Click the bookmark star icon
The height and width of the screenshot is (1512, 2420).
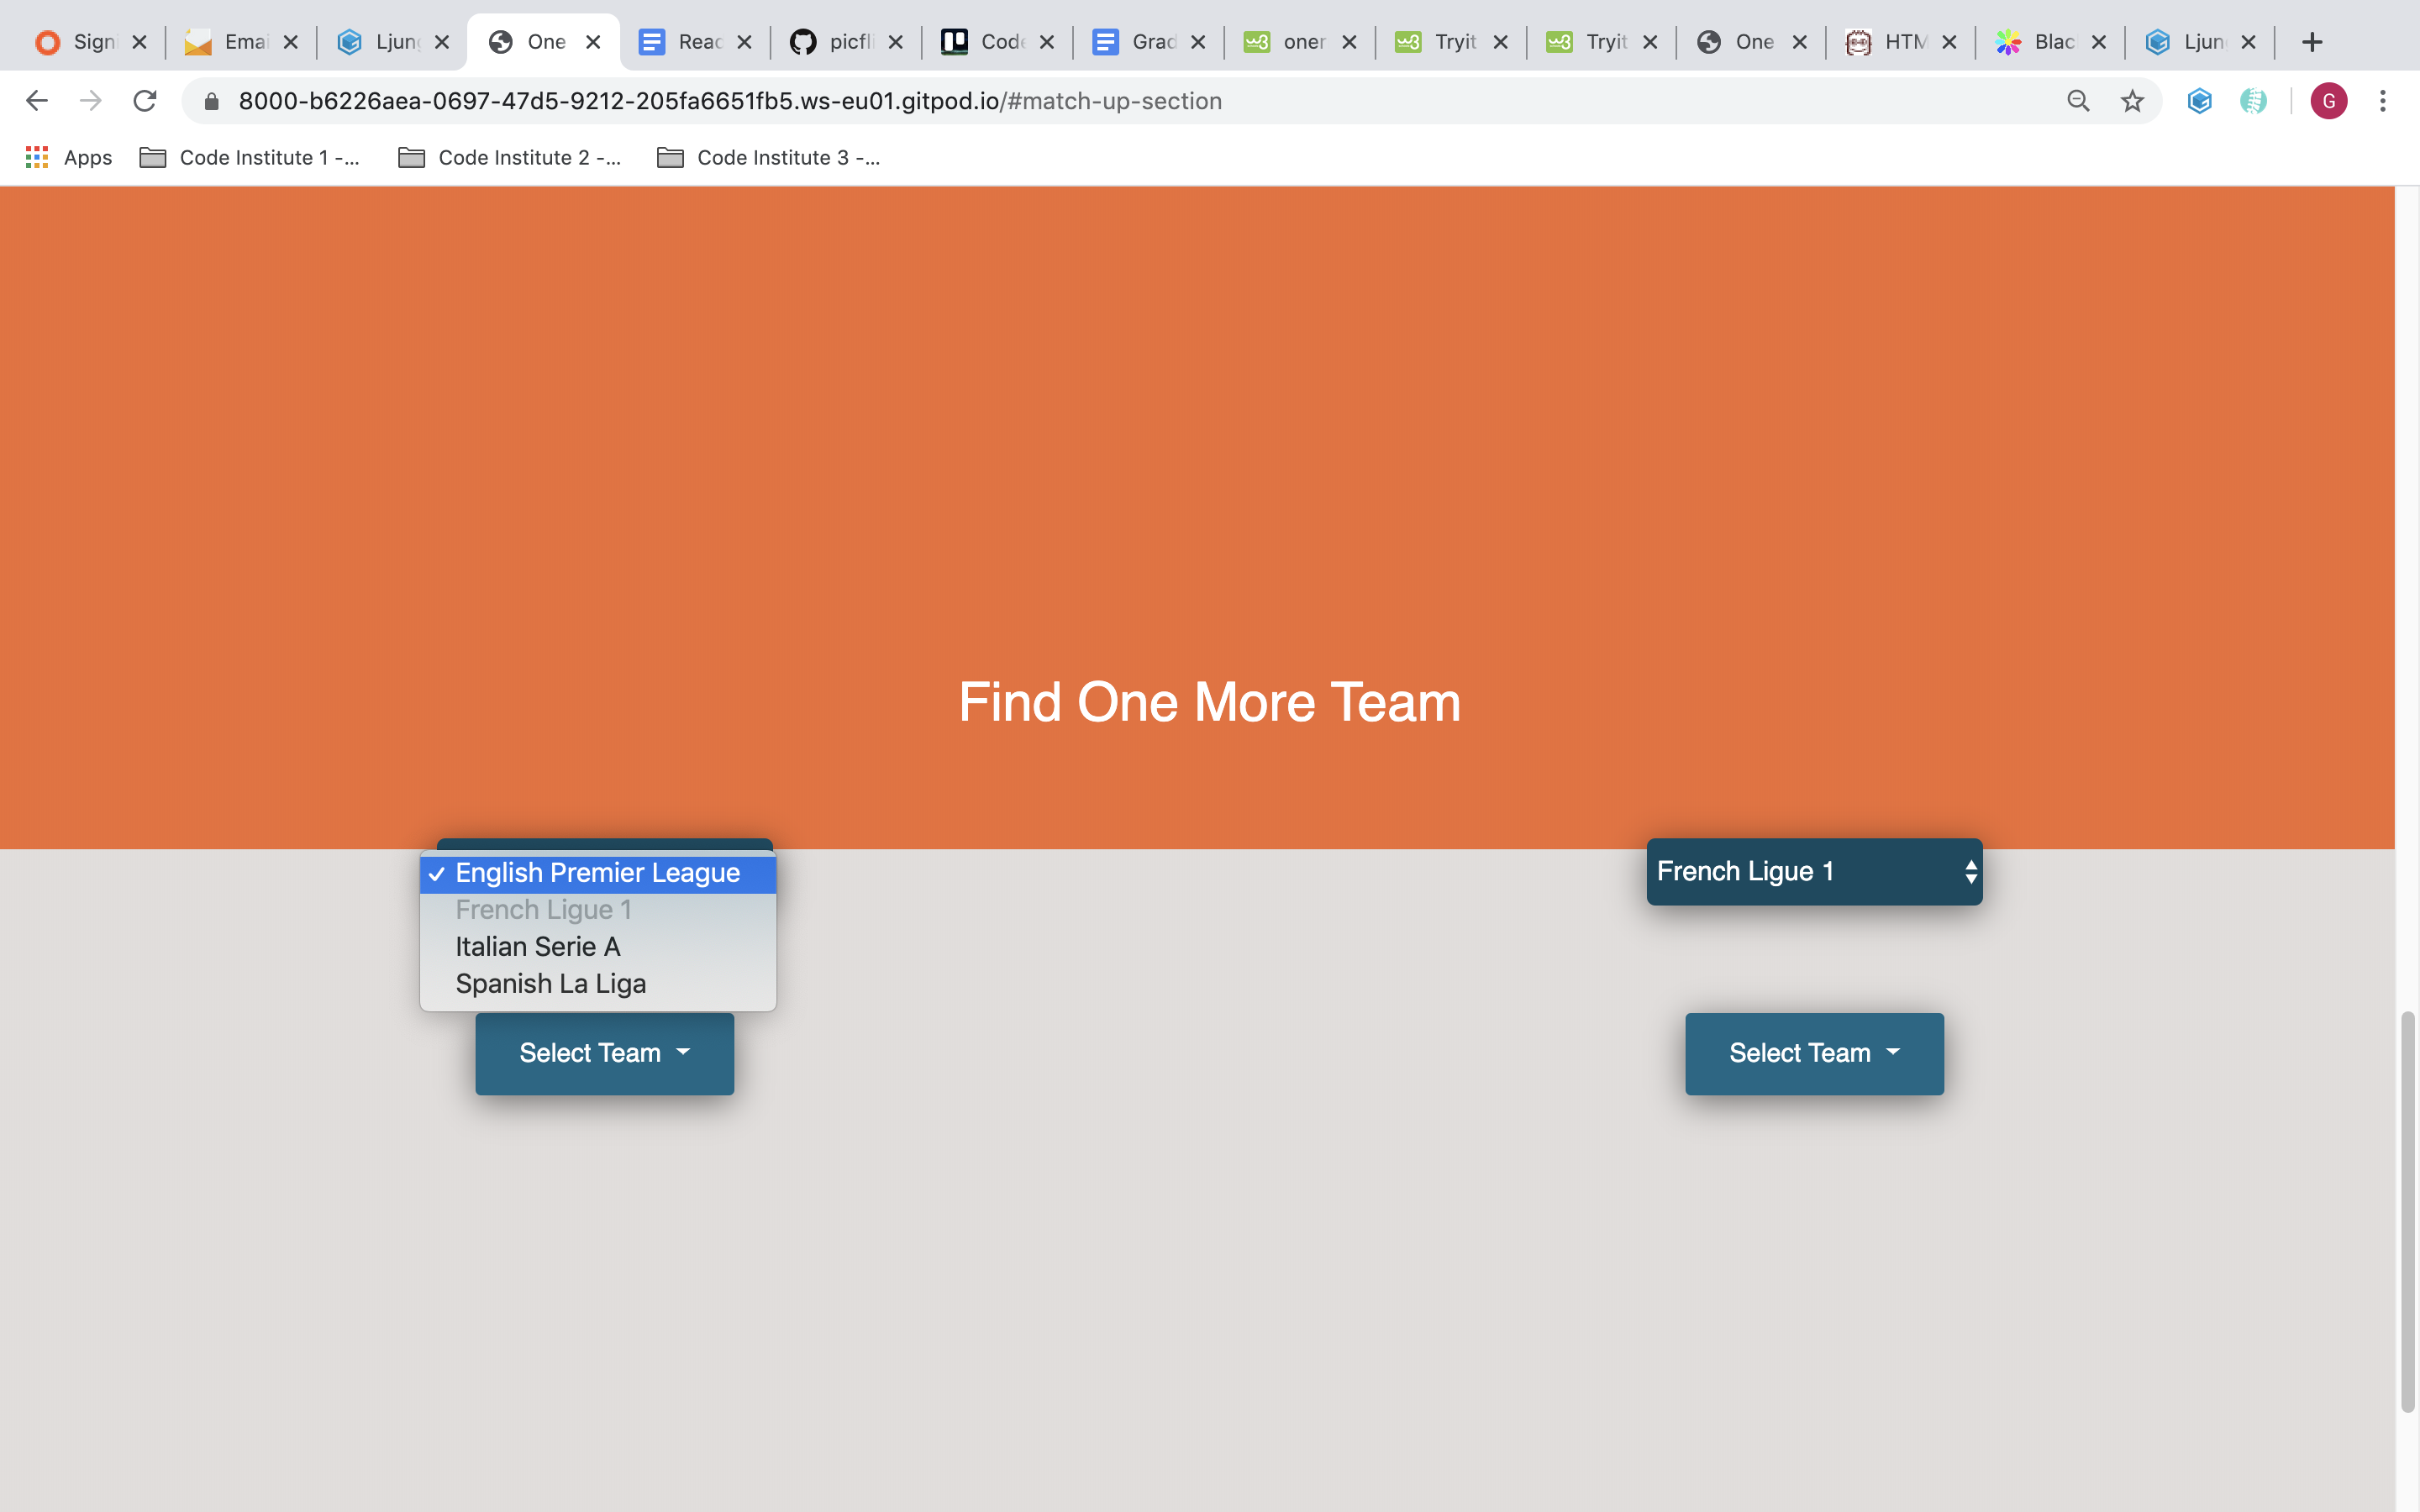tap(2134, 99)
